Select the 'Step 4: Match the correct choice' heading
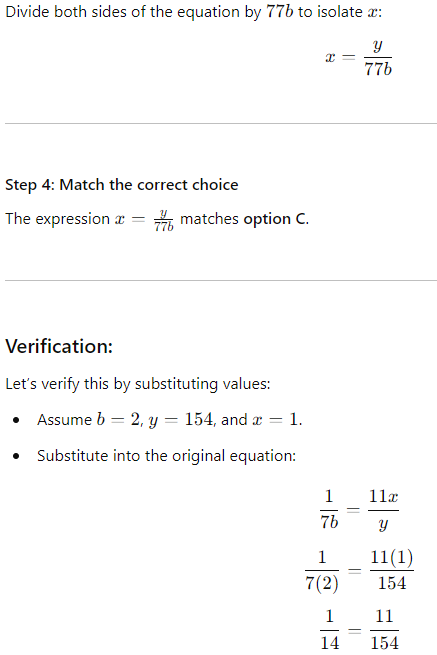 tap(122, 185)
